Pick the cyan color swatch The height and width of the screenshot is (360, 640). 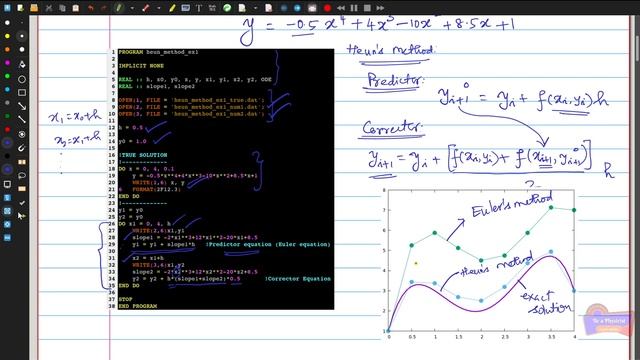[x=7, y=89]
